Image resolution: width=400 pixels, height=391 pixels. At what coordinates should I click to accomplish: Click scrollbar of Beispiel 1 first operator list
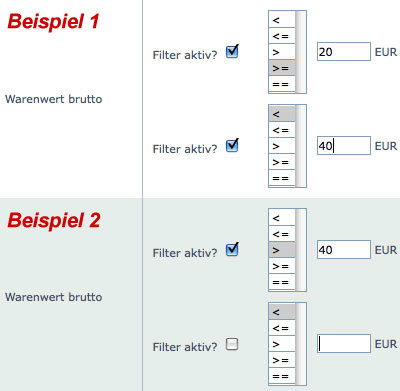click(301, 52)
